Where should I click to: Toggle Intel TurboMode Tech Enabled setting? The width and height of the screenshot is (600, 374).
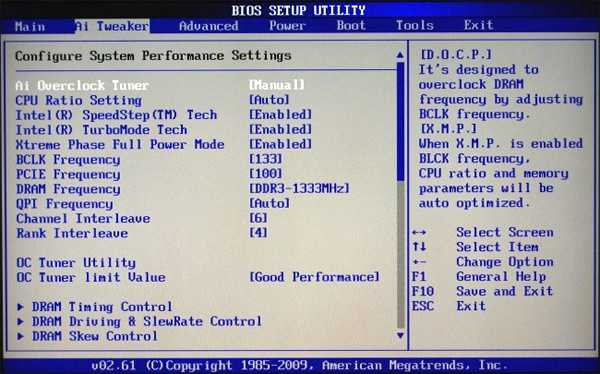pyautogui.click(x=281, y=129)
